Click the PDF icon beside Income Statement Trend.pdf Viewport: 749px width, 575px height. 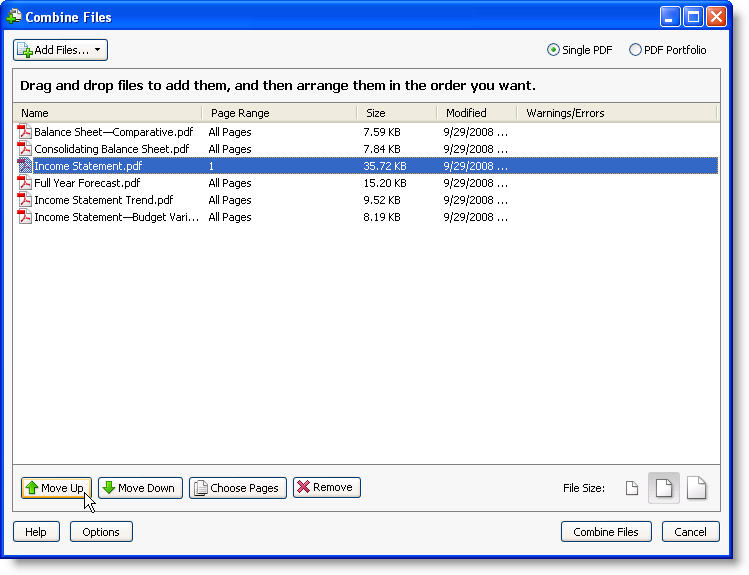(x=24, y=200)
